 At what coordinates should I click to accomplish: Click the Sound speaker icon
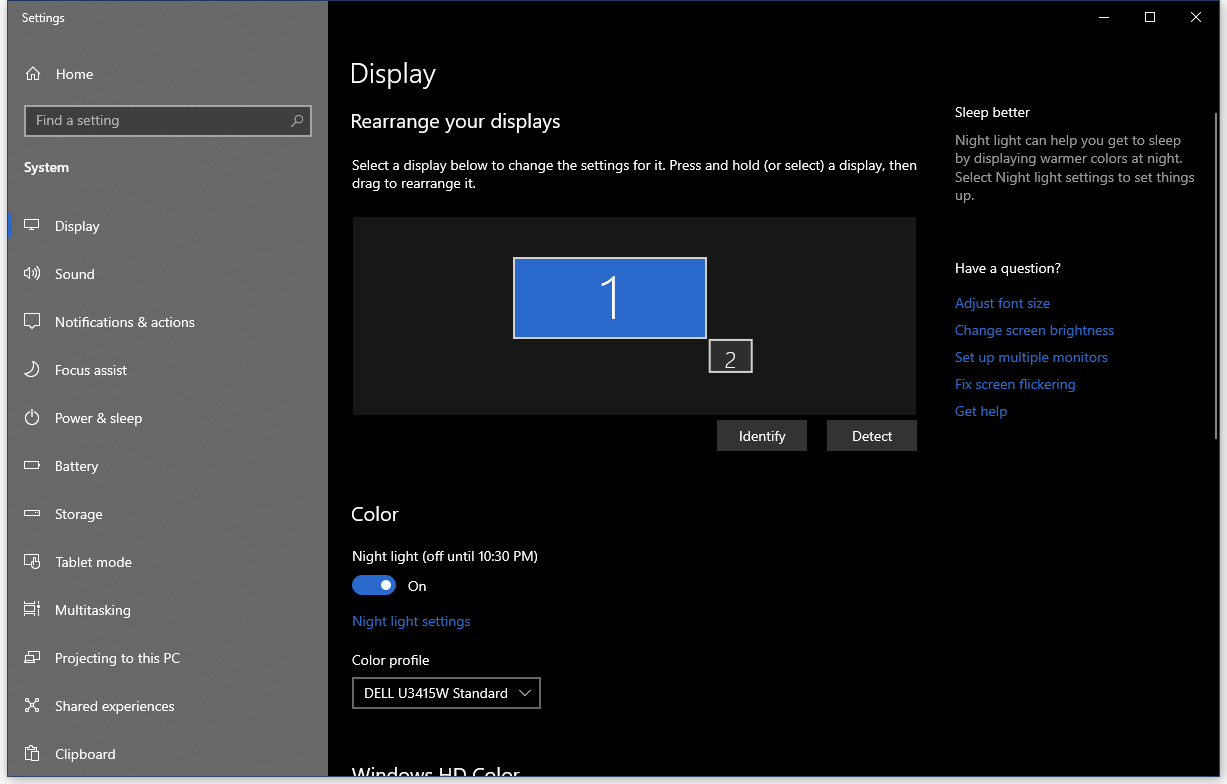click(x=32, y=274)
